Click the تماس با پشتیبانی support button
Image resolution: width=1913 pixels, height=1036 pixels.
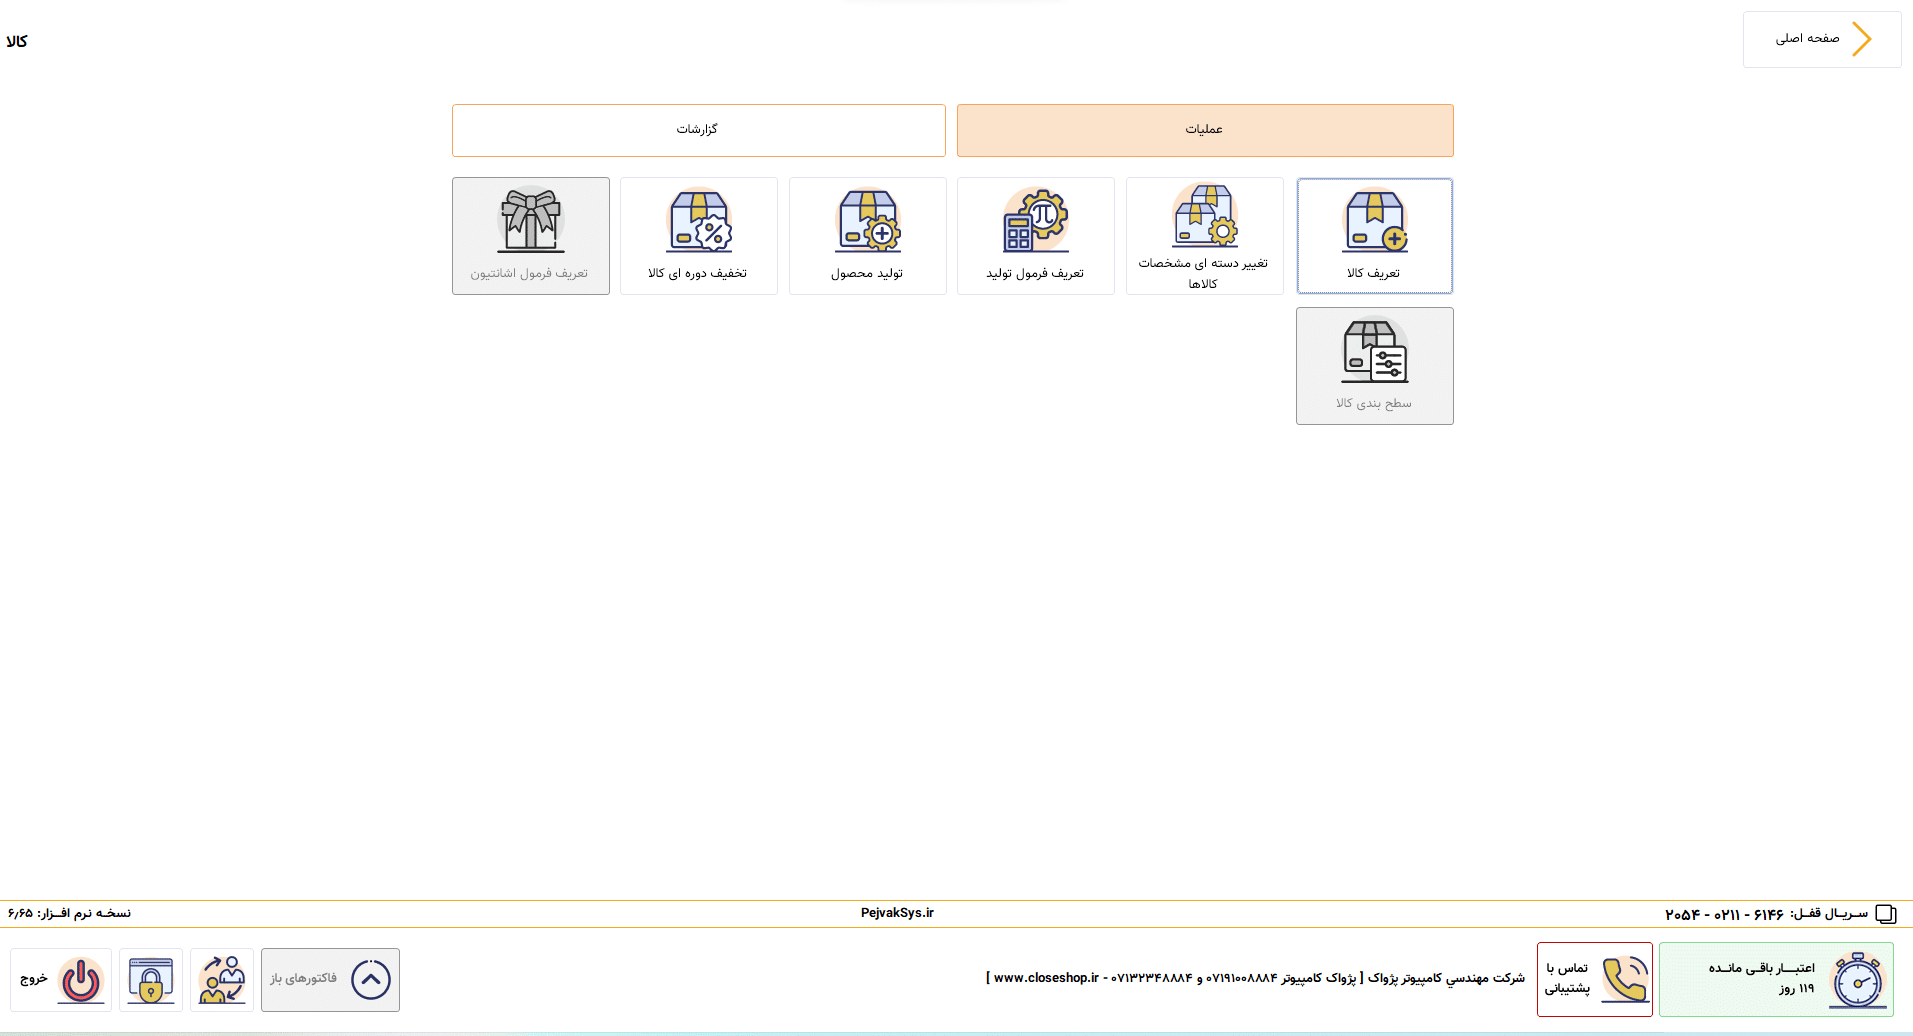pyautogui.click(x=1595, y=979)
